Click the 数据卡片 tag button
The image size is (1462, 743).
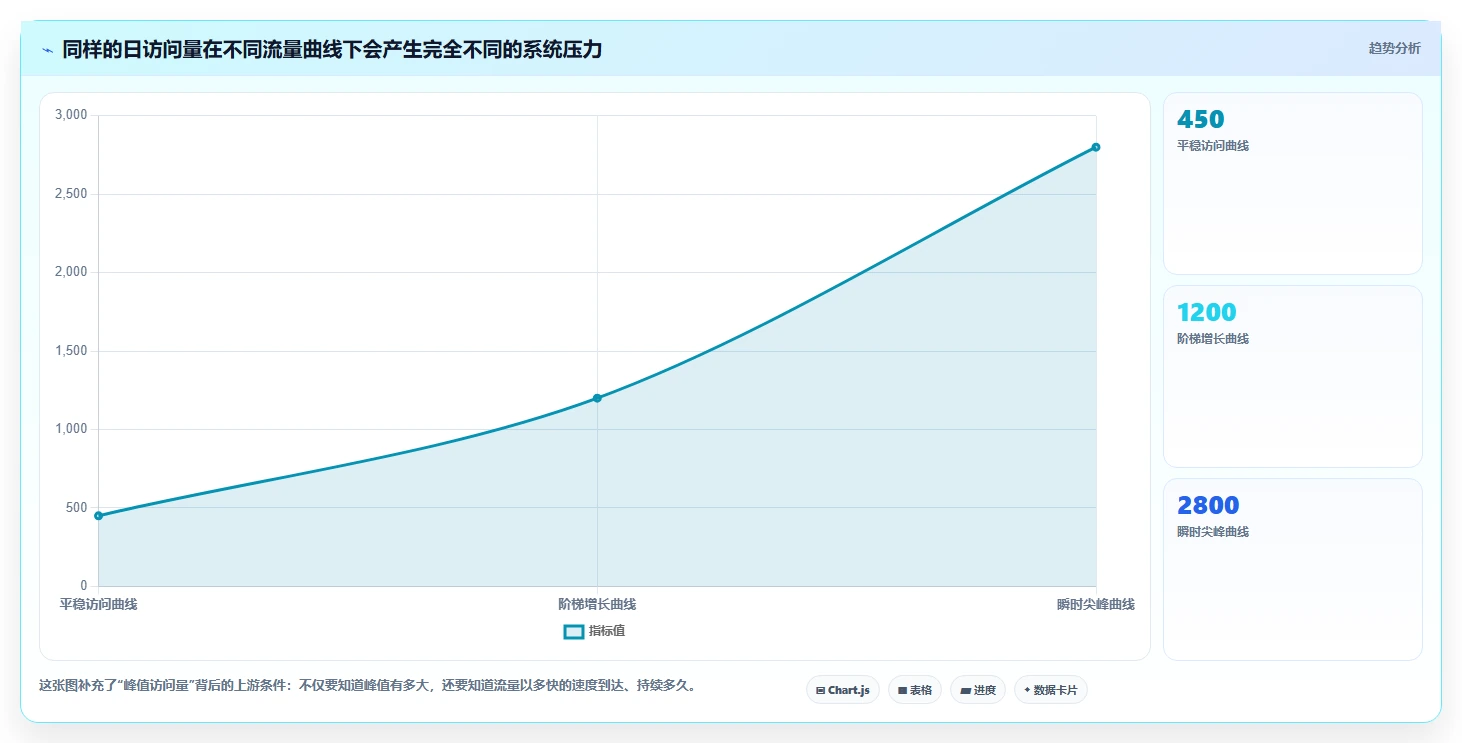pyautogui.click(x=1051, y=690)
